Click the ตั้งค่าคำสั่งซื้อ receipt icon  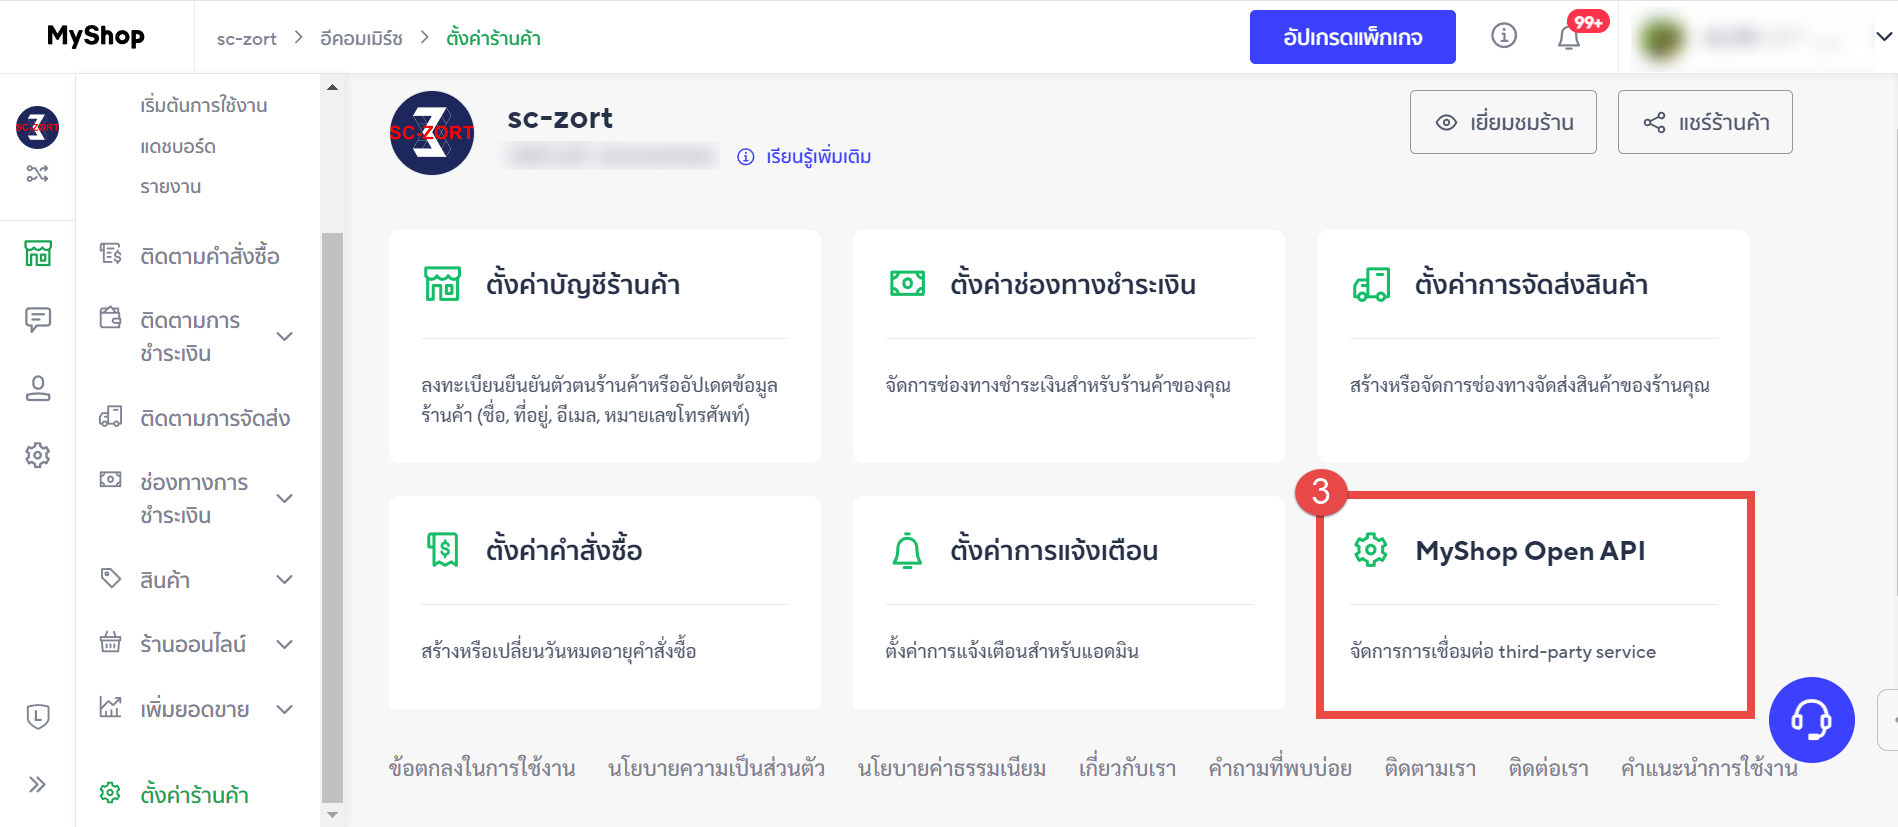click(x=442, y=550)
